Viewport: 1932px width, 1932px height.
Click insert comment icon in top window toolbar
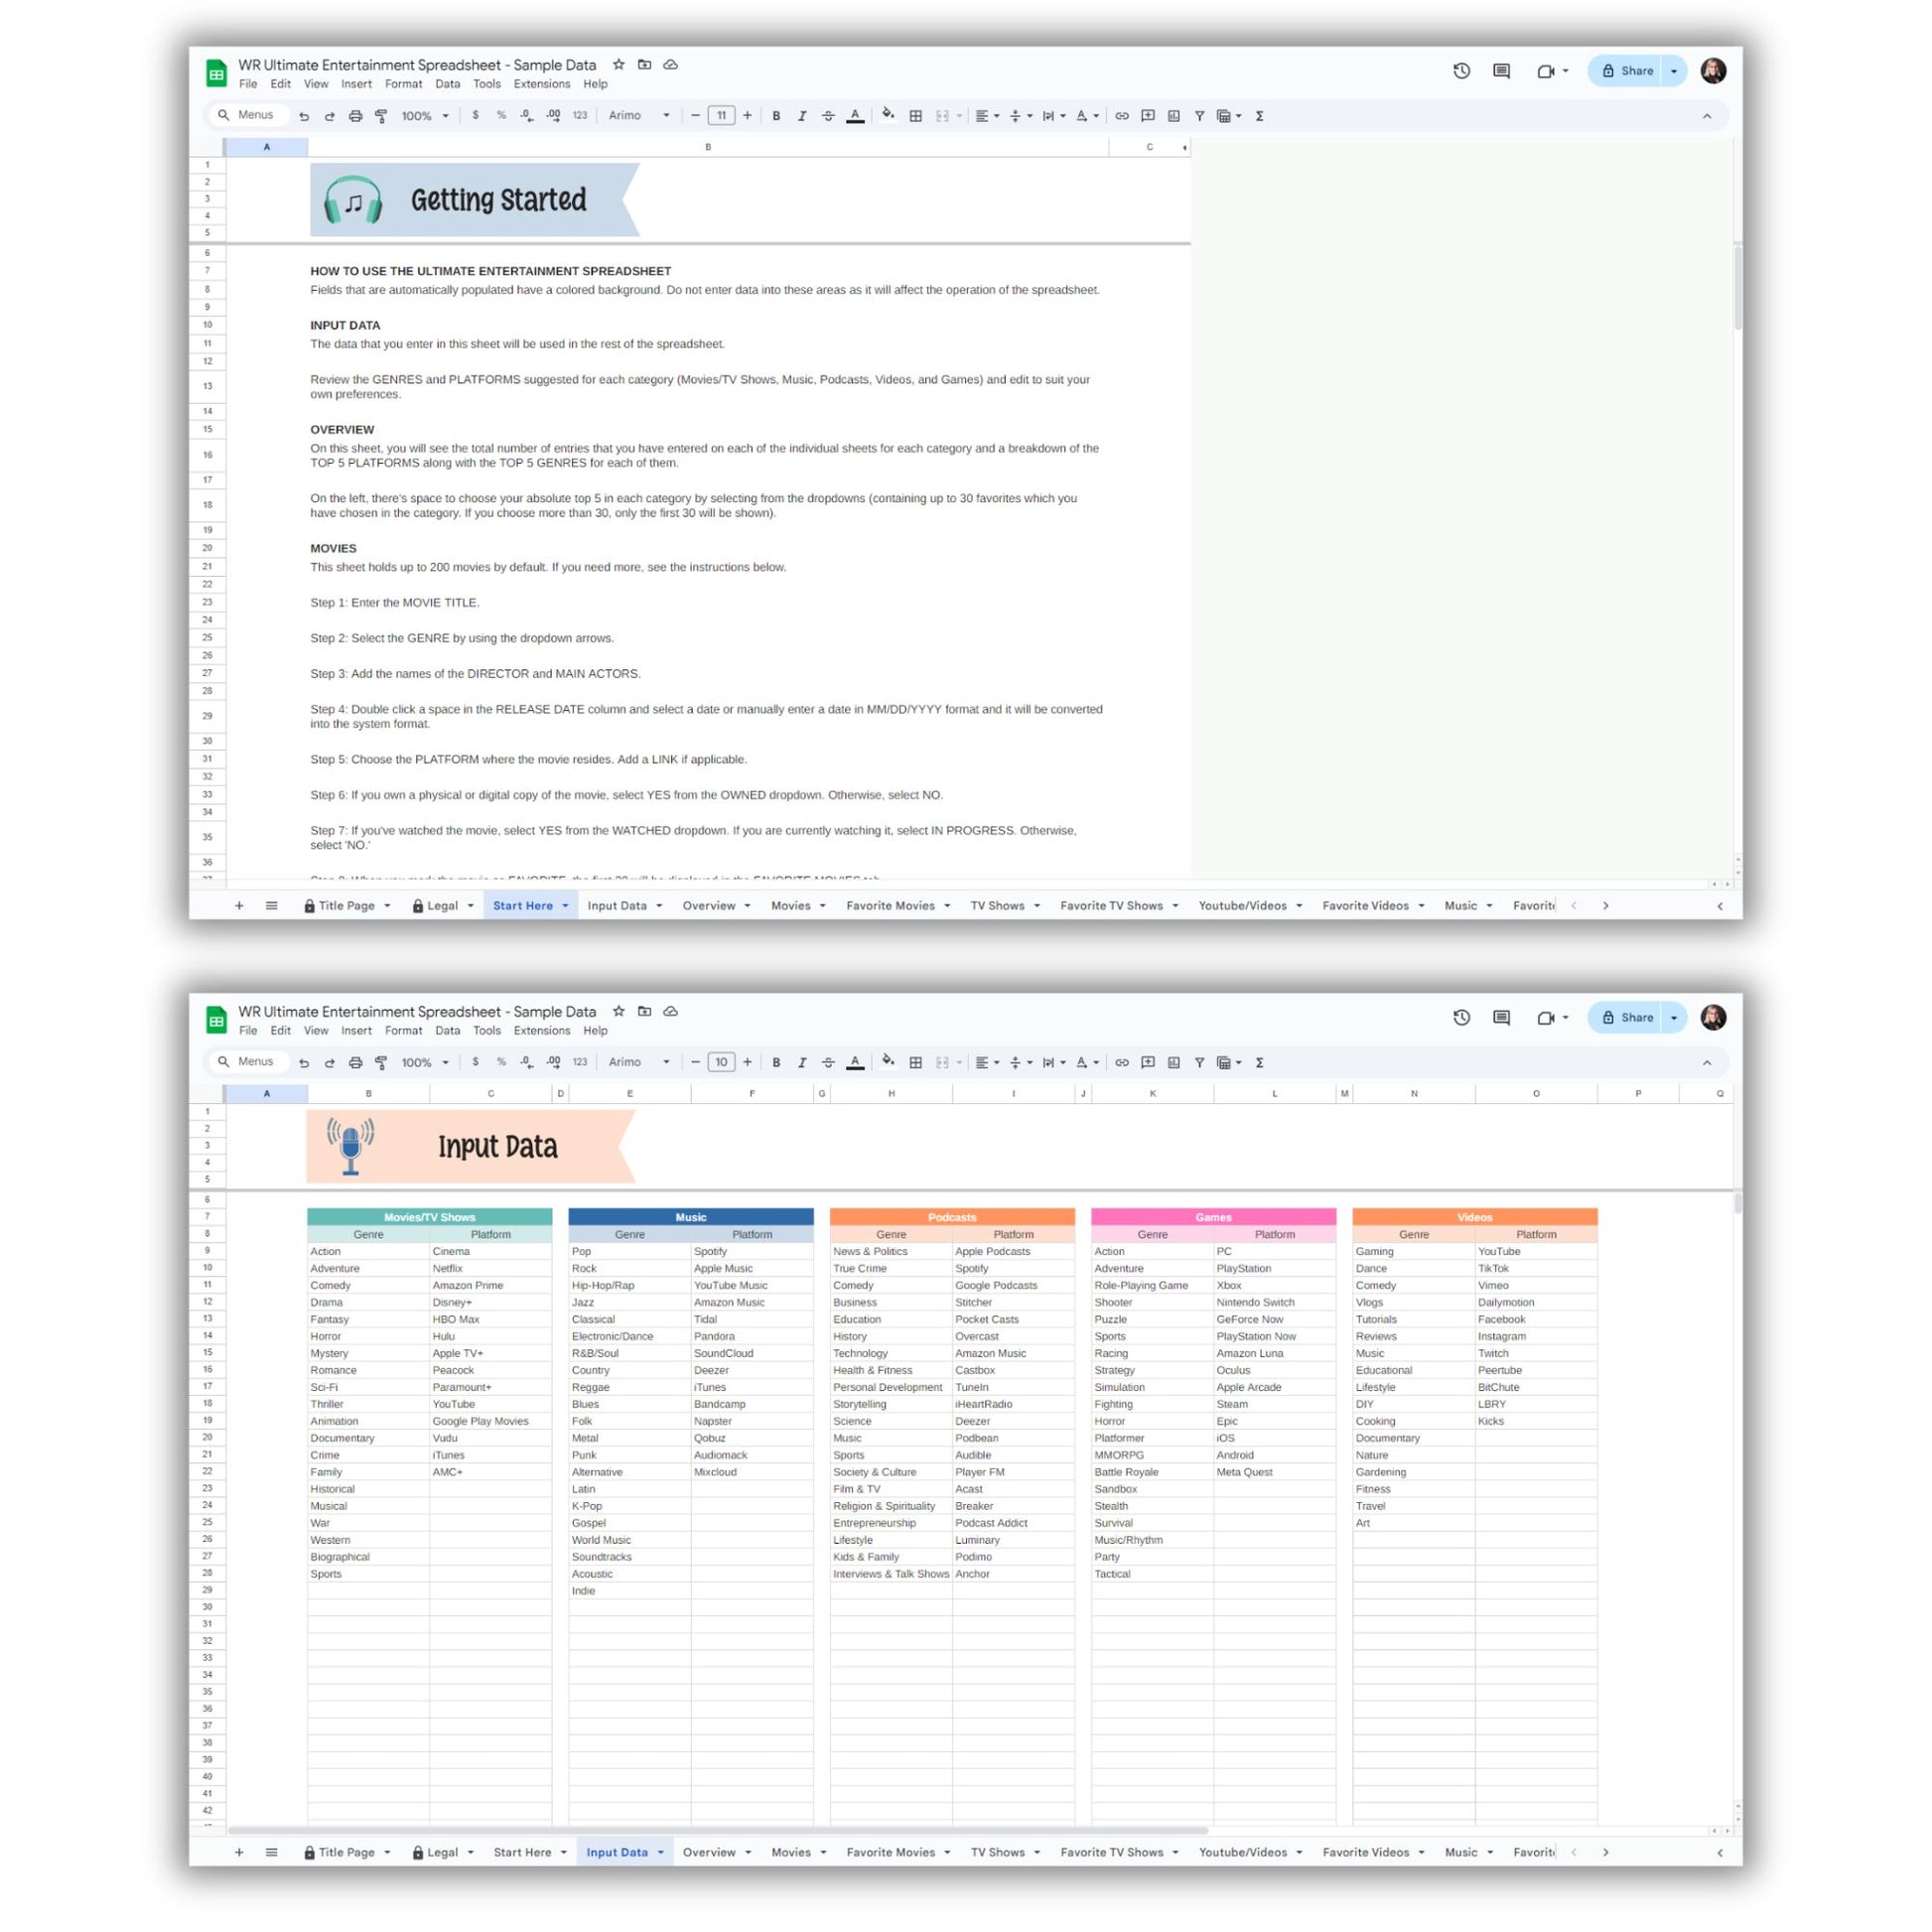1148,116
